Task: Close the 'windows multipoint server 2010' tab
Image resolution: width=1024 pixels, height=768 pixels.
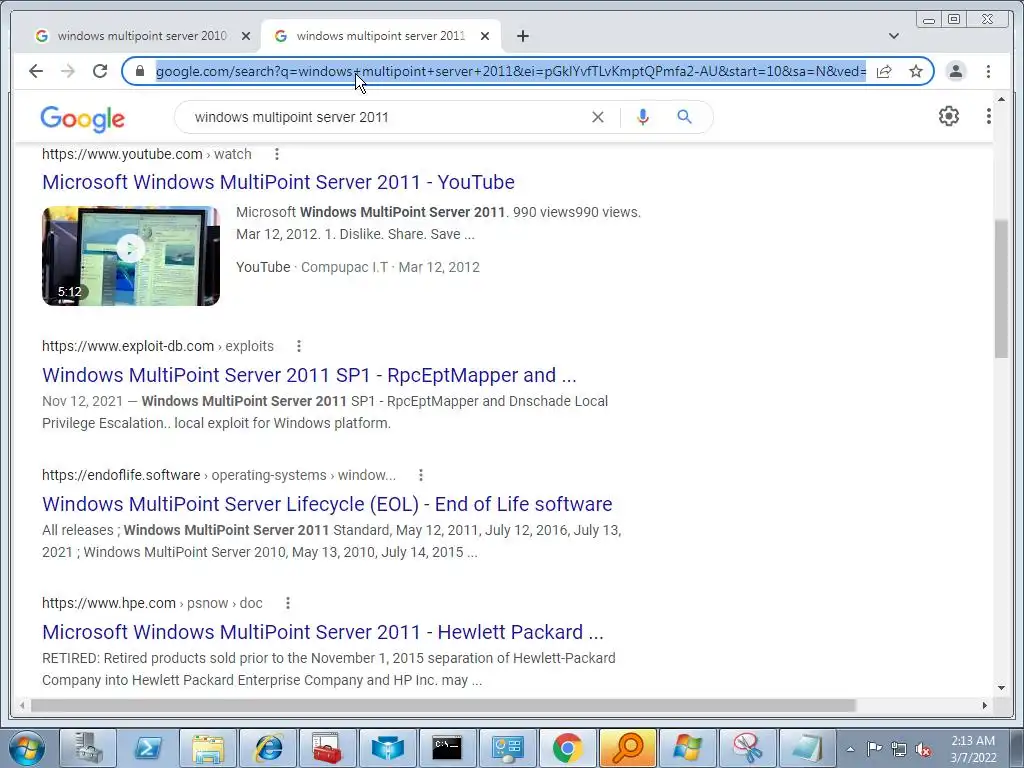Action: pyautogui.click(x=246, y=36)
